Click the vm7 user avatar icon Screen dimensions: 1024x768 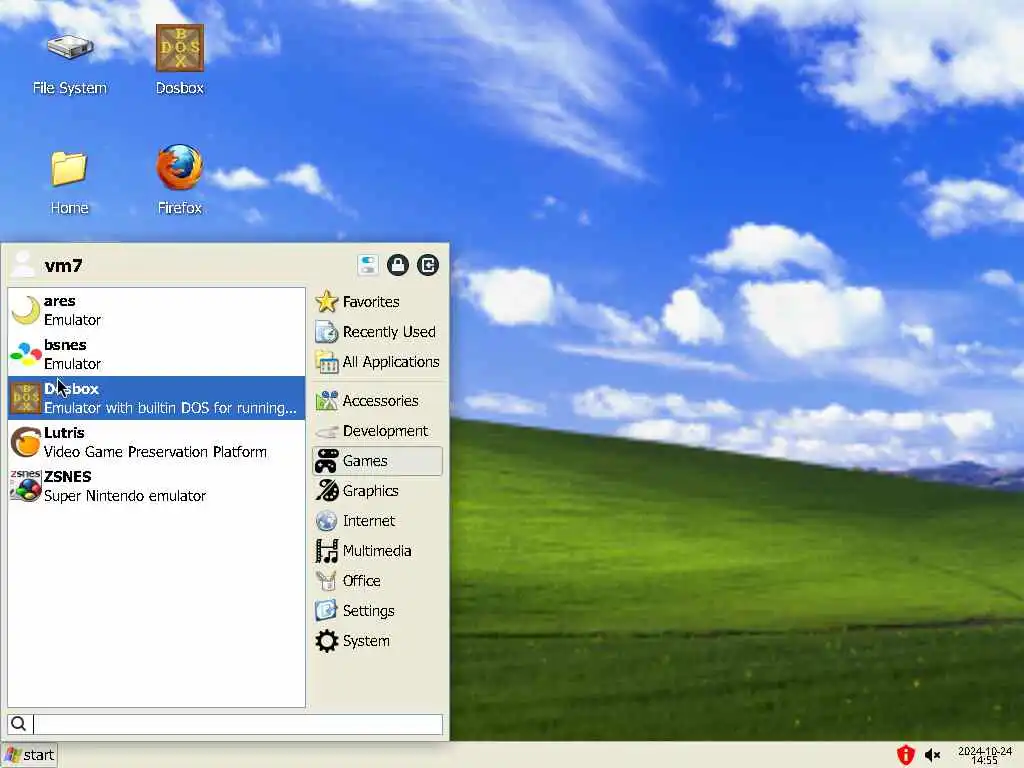[24, 264]
